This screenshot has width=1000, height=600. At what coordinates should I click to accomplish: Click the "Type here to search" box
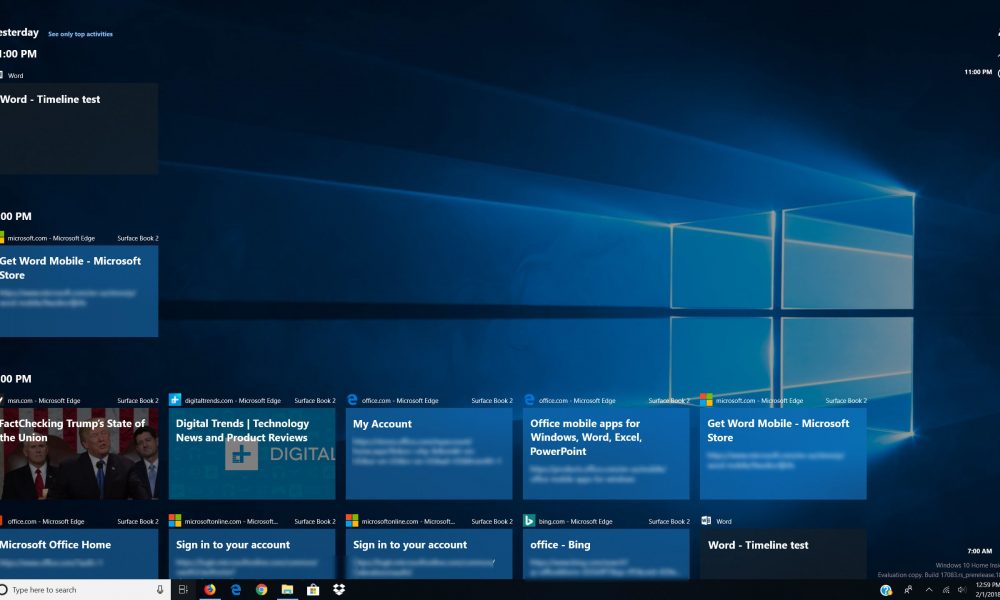point(80,590)
